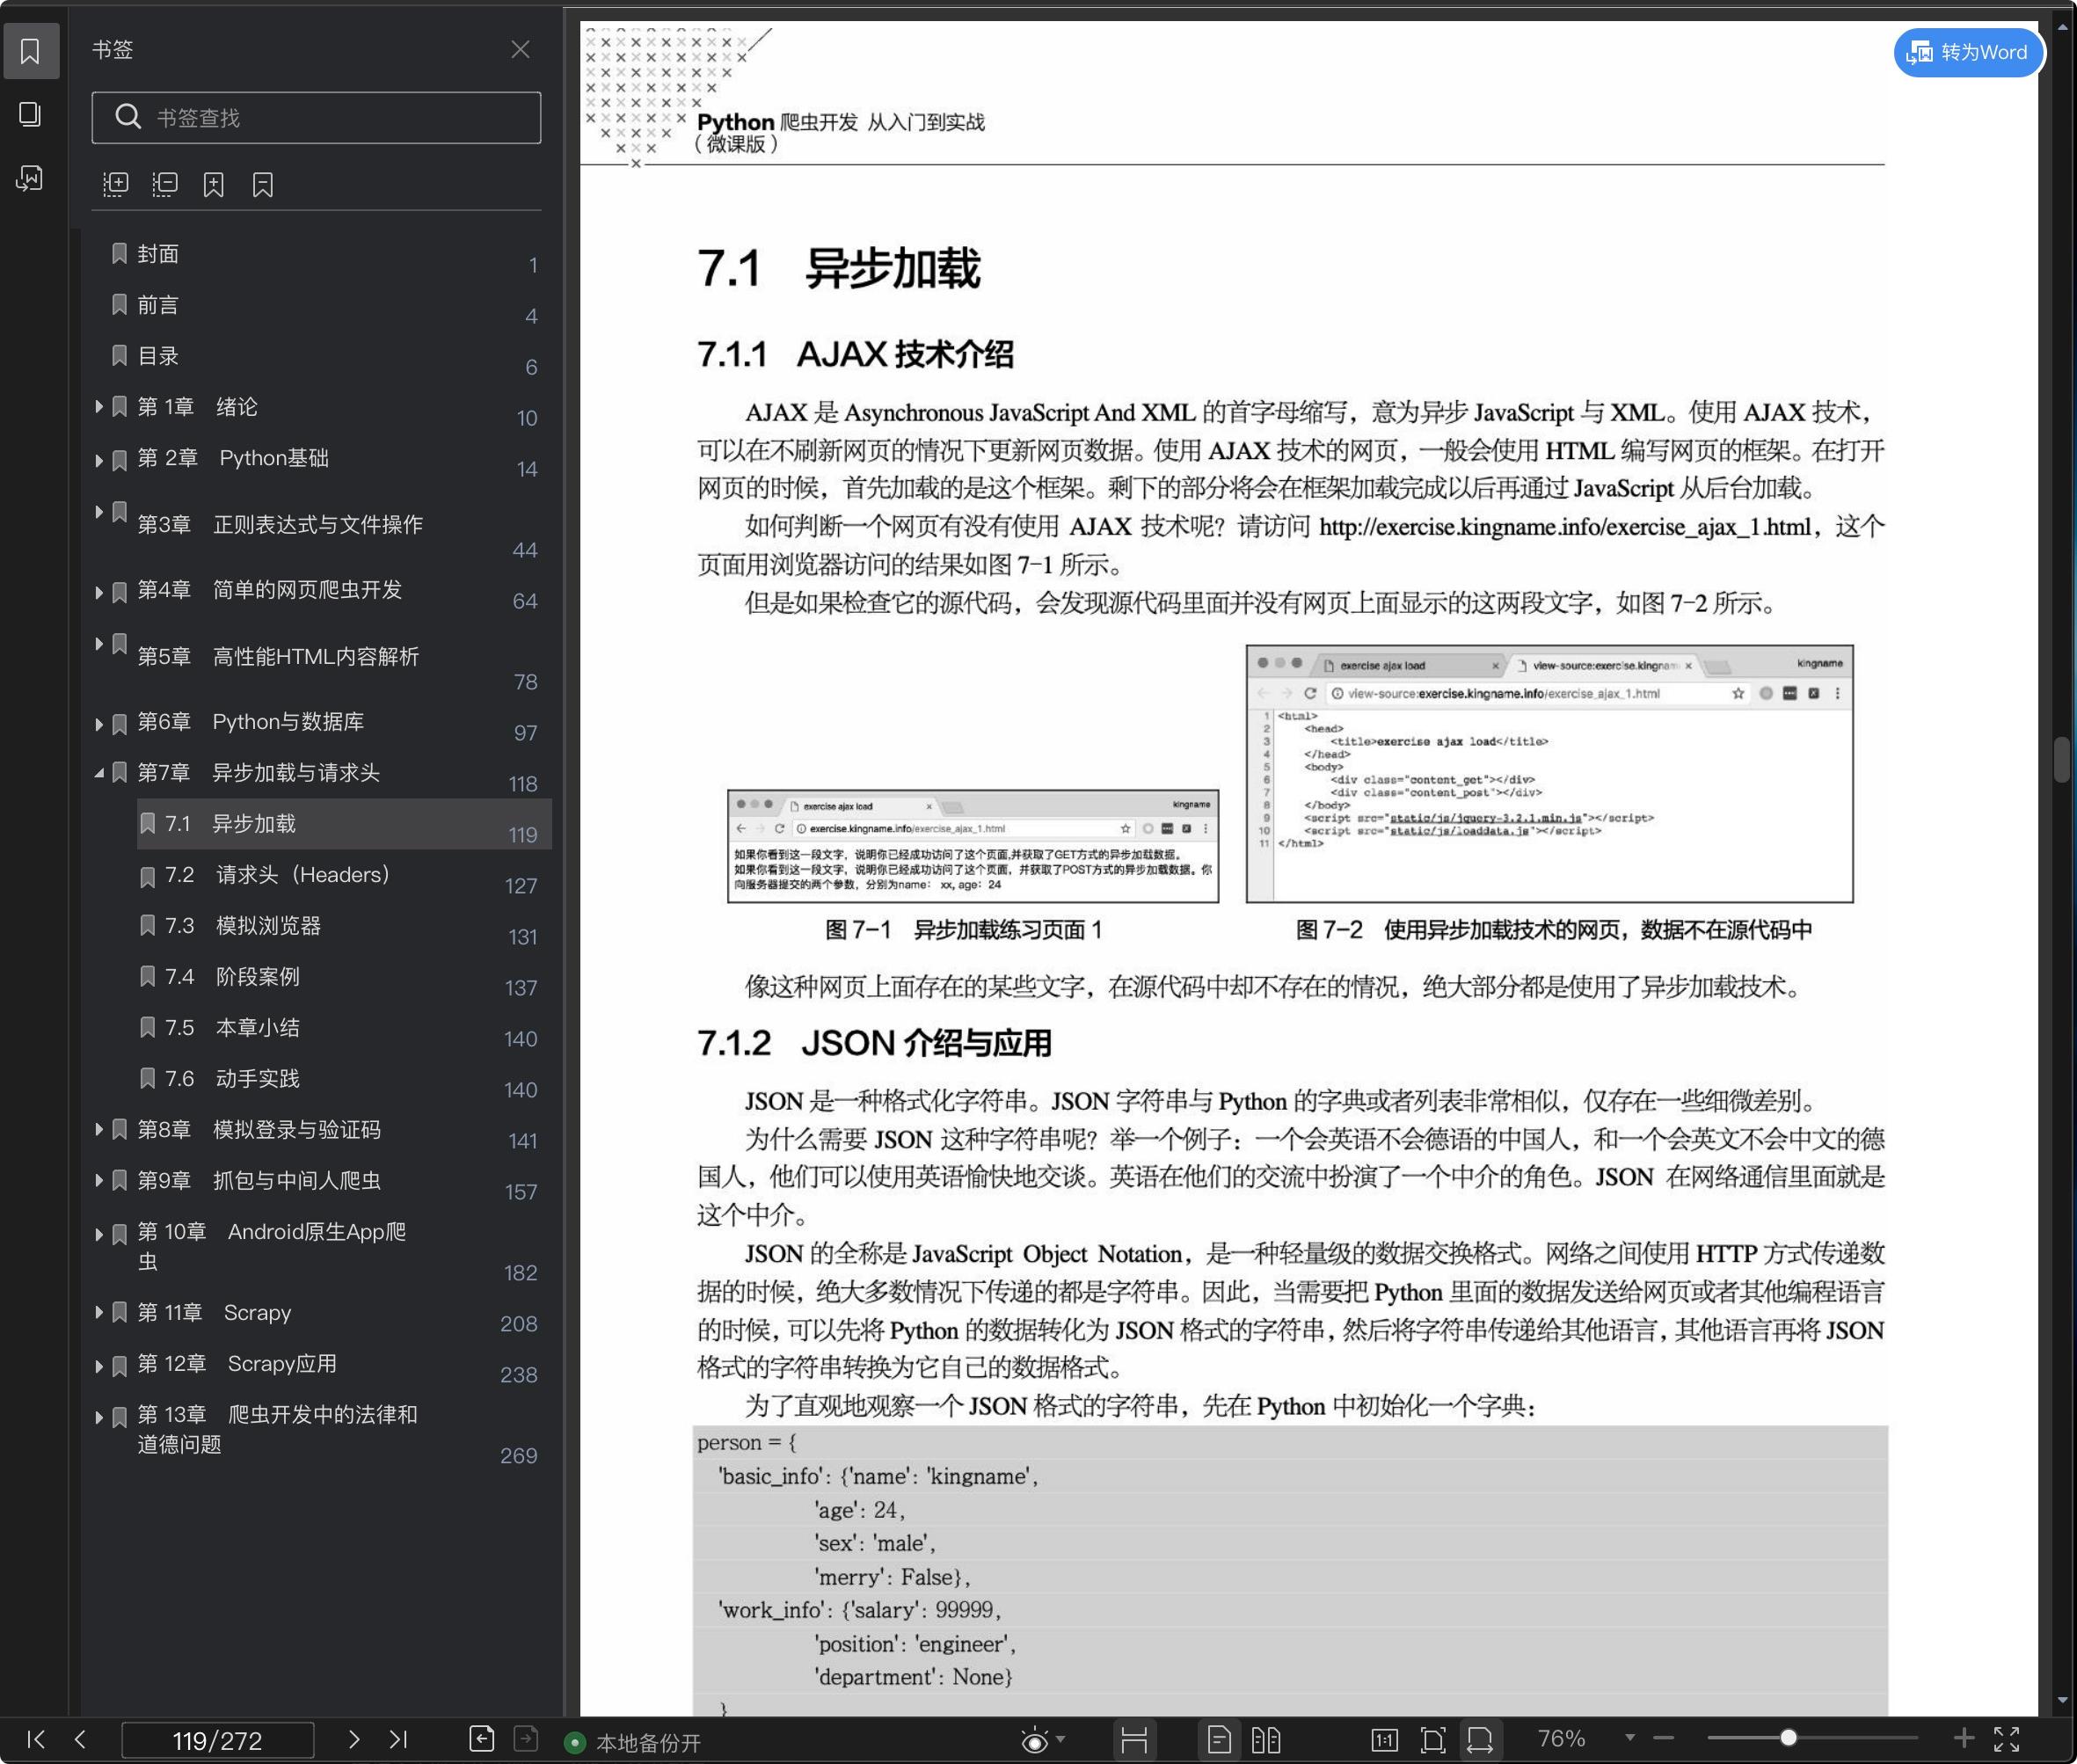Open the bookmarks panel icon in left sidebar
The width and height of the screenshot is (2077, 1764).
[30, 50]
